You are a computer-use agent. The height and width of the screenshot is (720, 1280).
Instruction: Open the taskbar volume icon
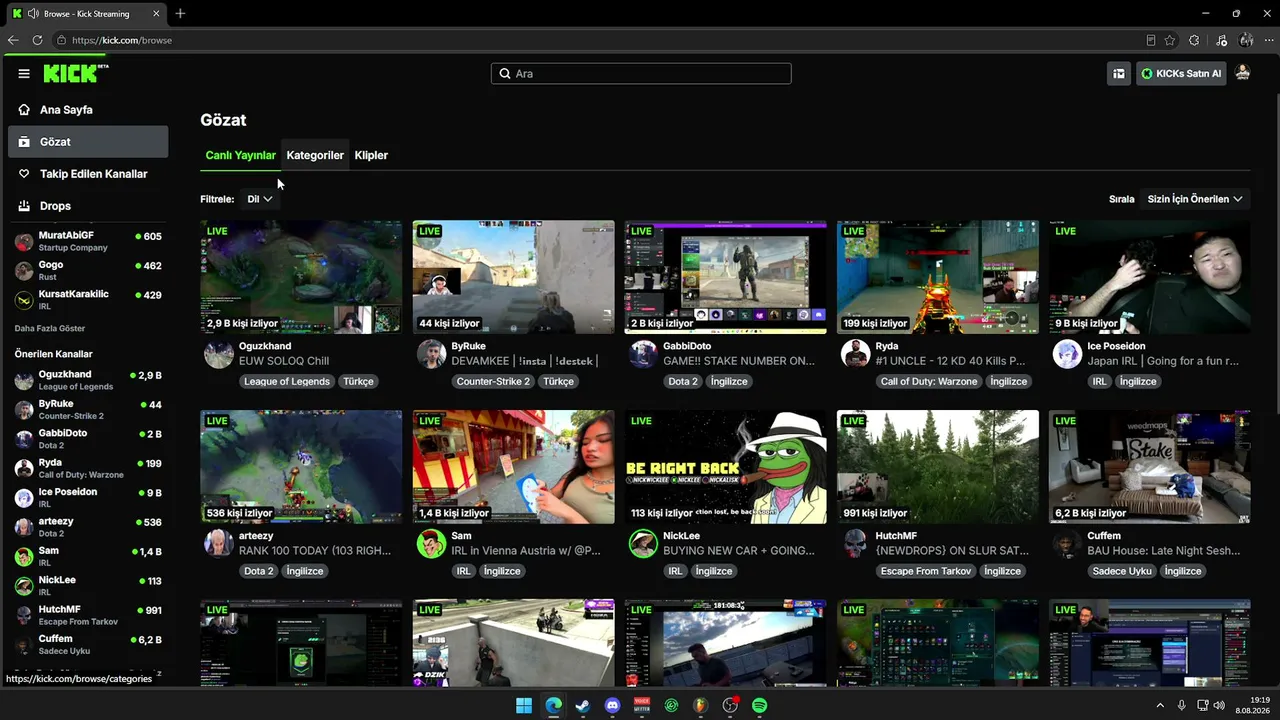coord(1219,706)
